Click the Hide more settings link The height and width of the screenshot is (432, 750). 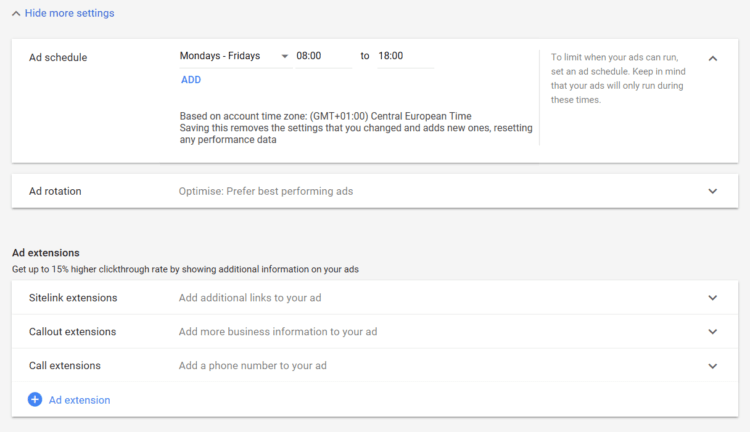(69, 13)
